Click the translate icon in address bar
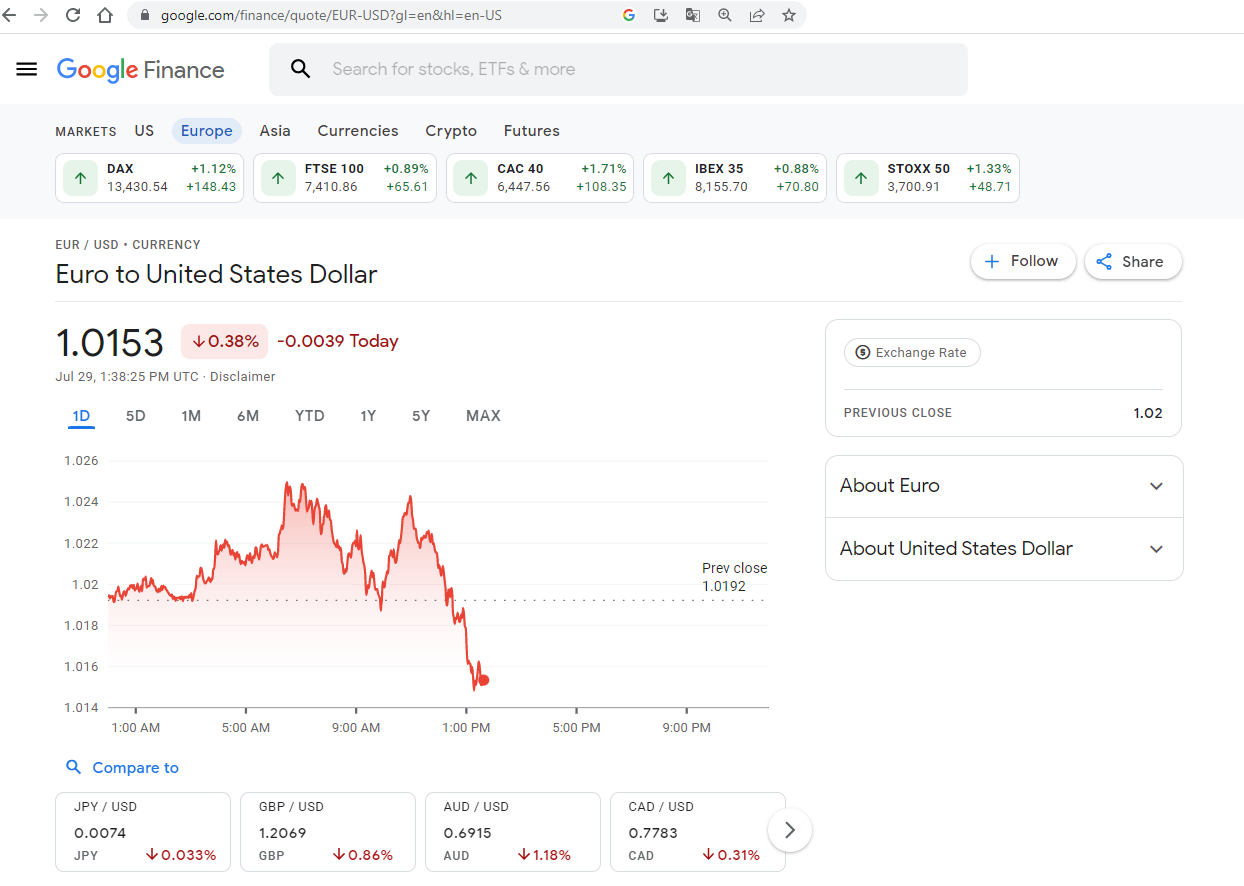 (692, 15)
